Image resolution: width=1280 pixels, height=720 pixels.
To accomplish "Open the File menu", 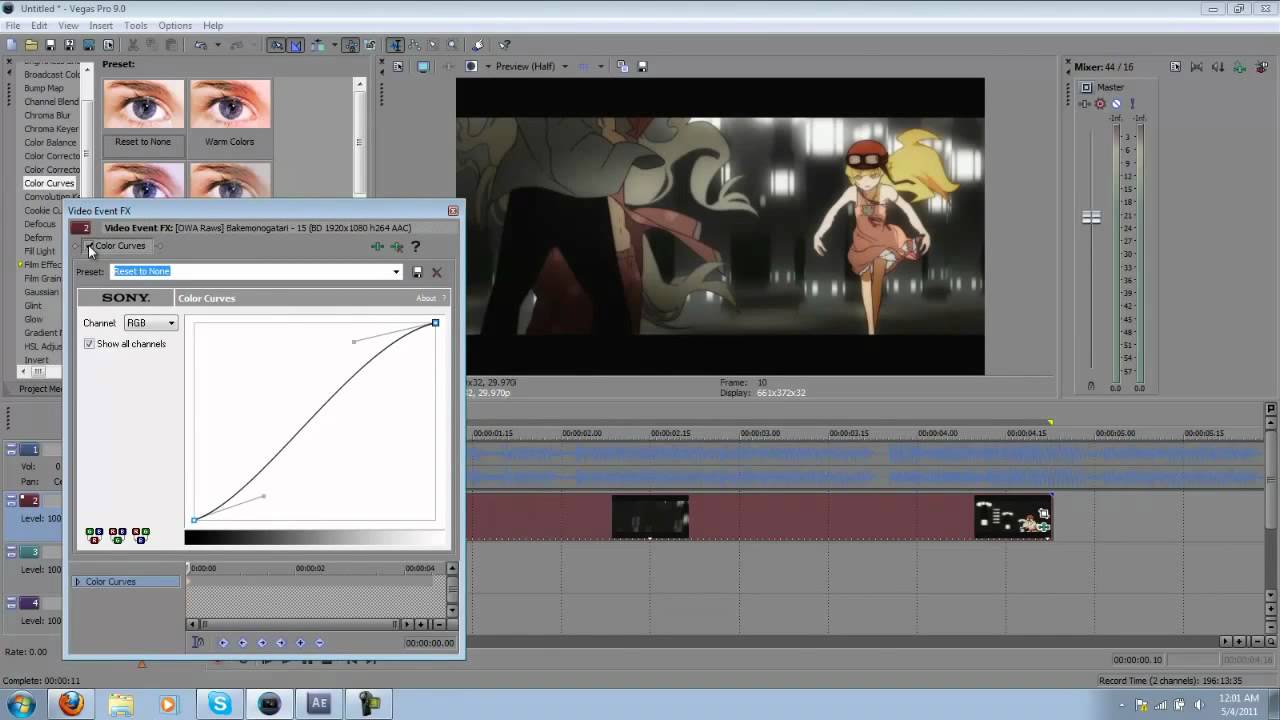I will click(12, 25).
